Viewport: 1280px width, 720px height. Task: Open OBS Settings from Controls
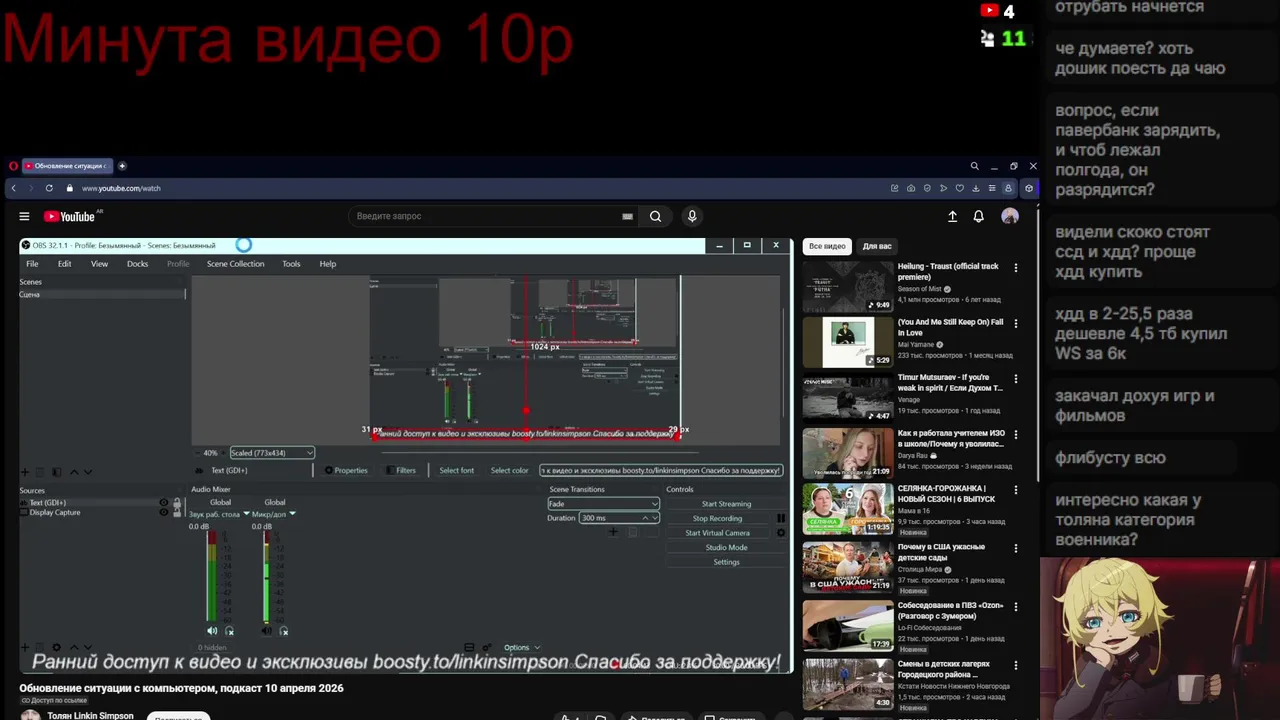point(726,562)
